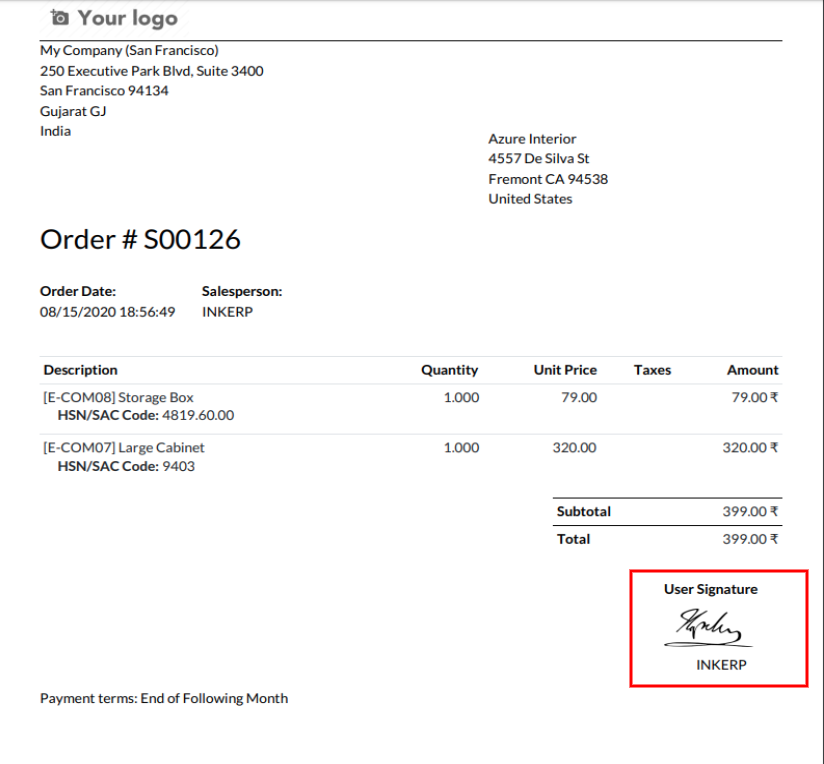
Task: Click the 'Taxes' column header
Action: point(652,370)
